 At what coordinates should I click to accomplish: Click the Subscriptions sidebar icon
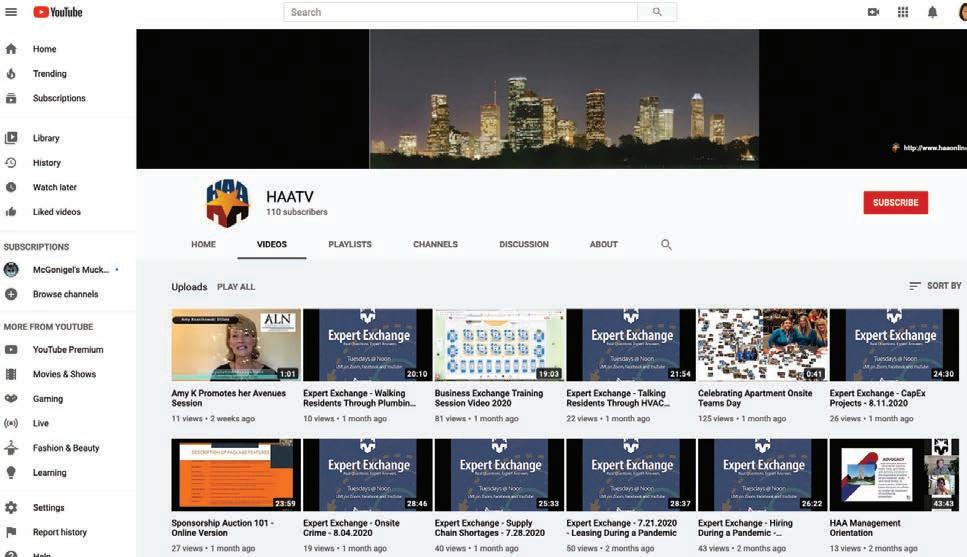(11, 98)
